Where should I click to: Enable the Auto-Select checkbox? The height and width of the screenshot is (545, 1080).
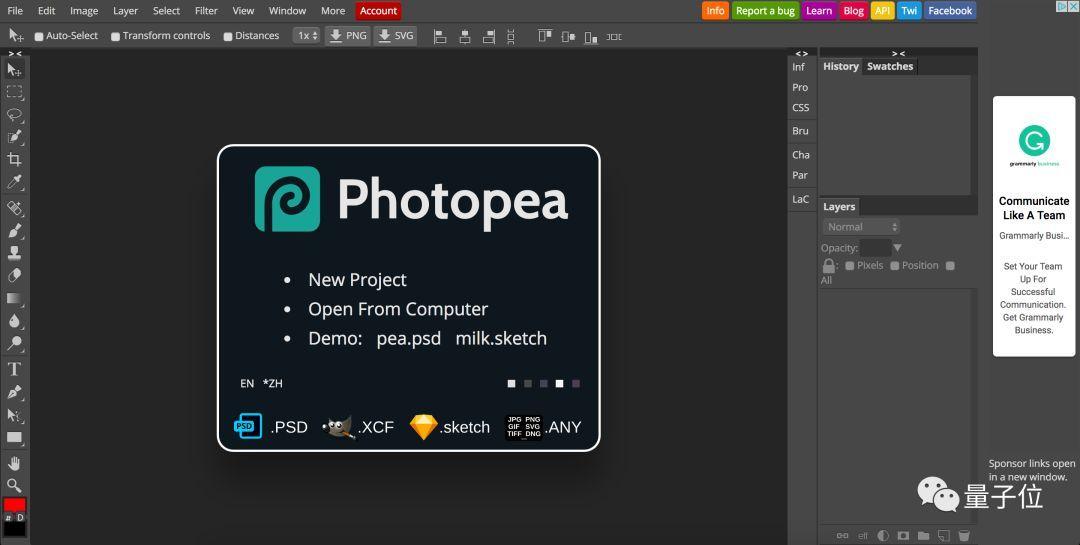coord(39,37)
